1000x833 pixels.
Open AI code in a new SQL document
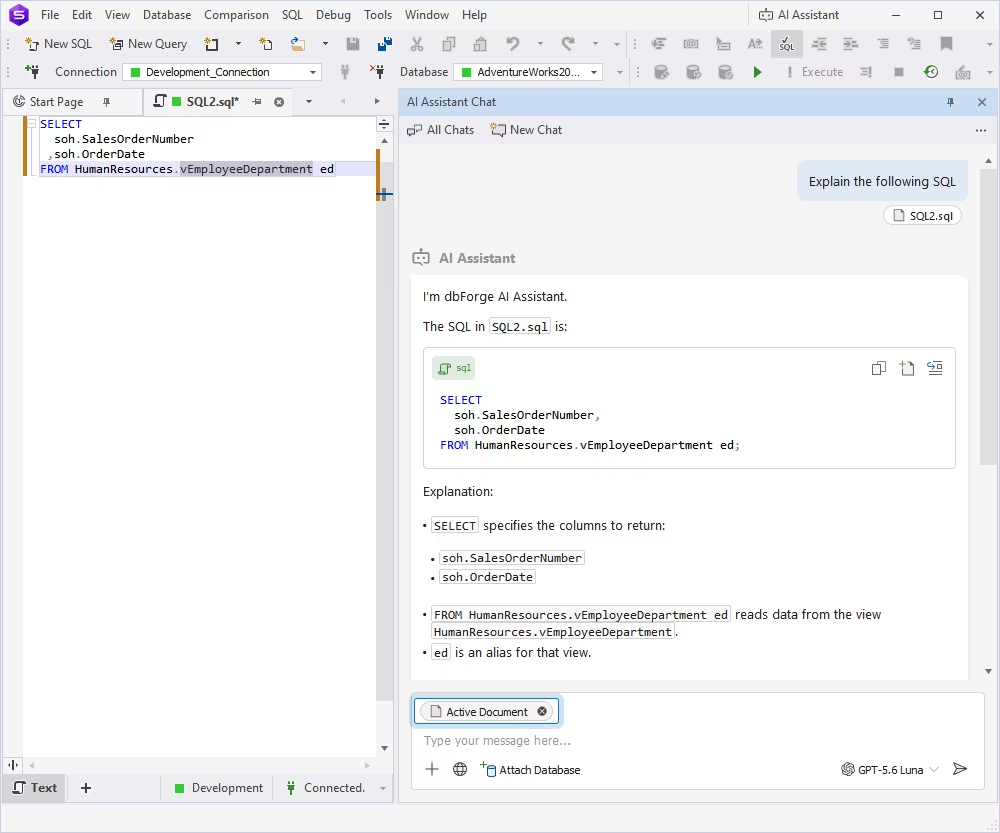(907, 368)
